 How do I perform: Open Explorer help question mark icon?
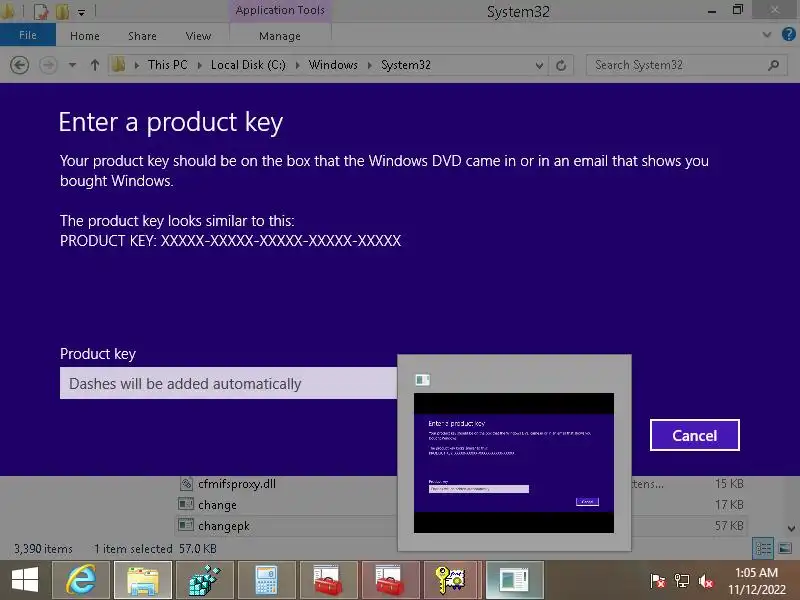[x=788, y=35]
